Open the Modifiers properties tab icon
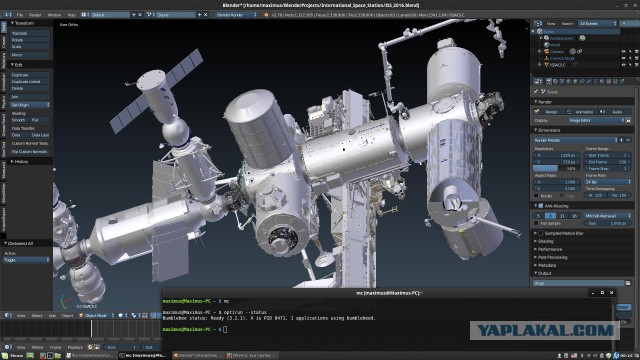This screenshot has height=360, width=640. (x=589, y=82)
